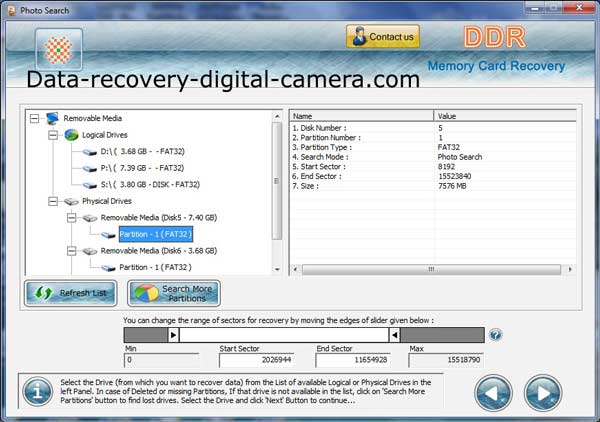Click the Physical Drives disk icon

point(72,202)
